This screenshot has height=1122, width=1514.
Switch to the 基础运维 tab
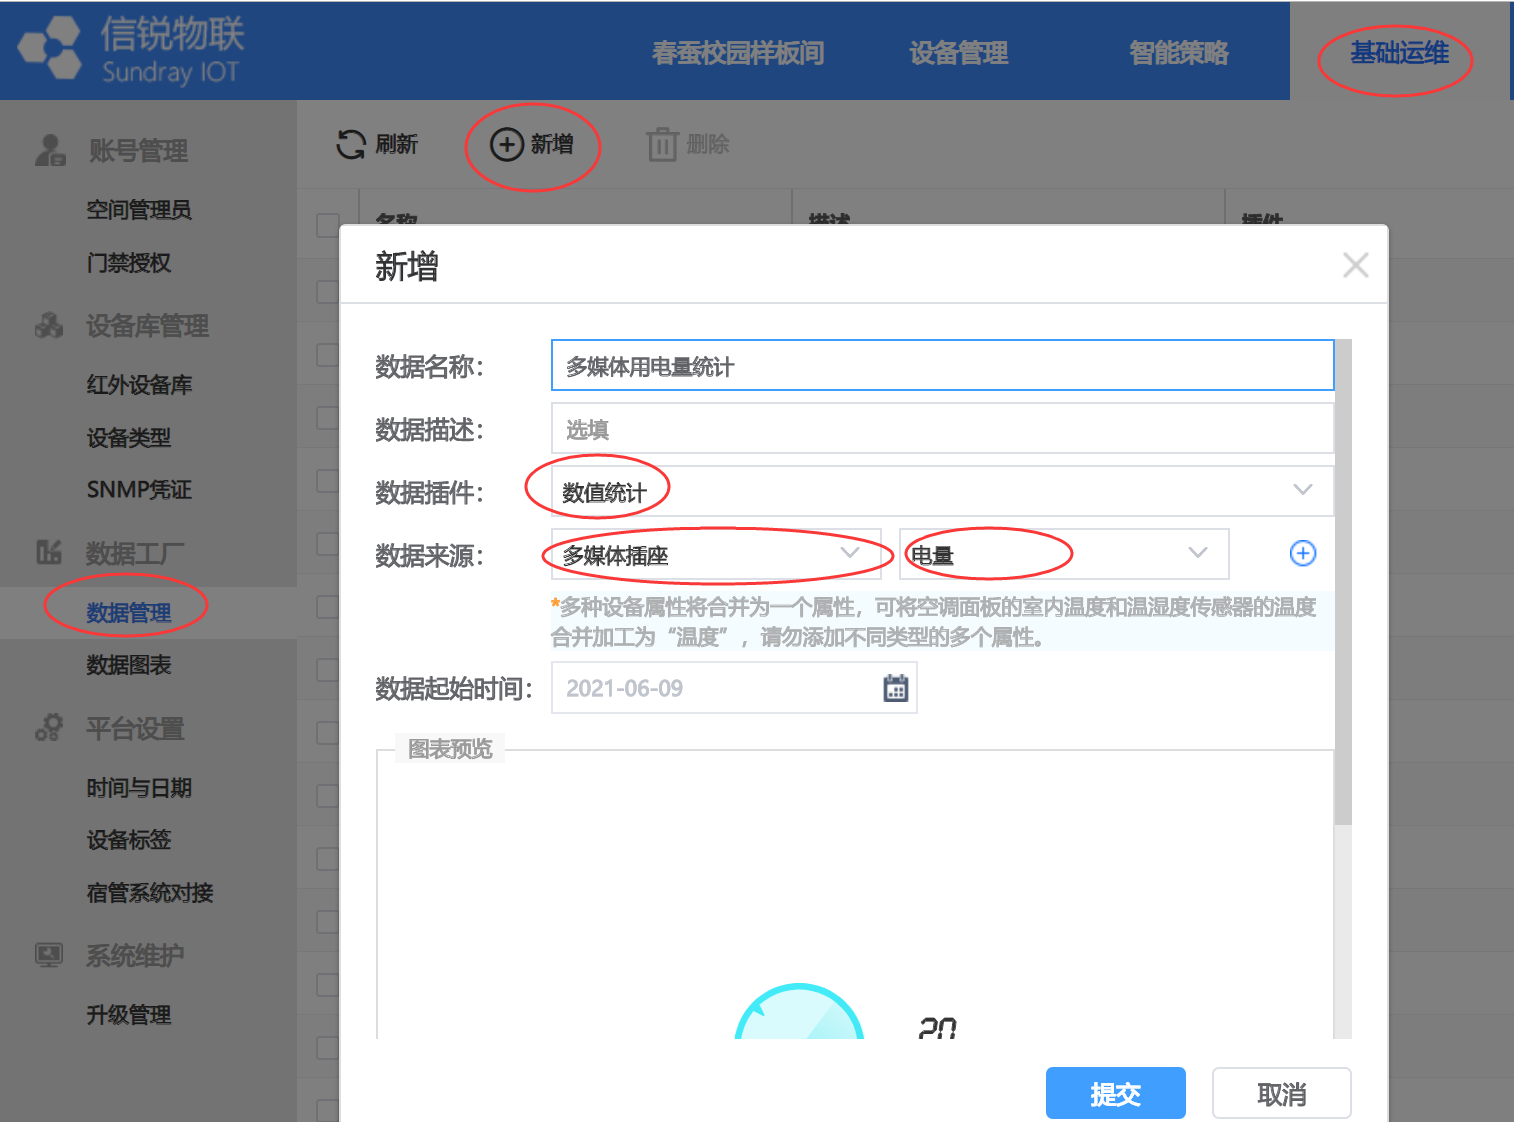1398,52
